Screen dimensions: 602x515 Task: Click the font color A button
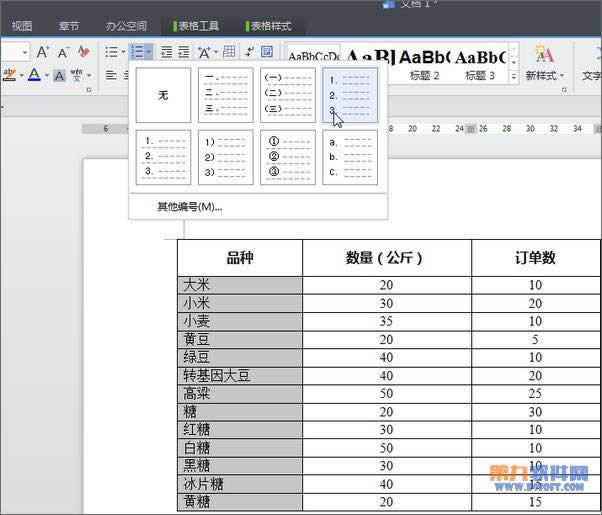[x=34, y=75]
